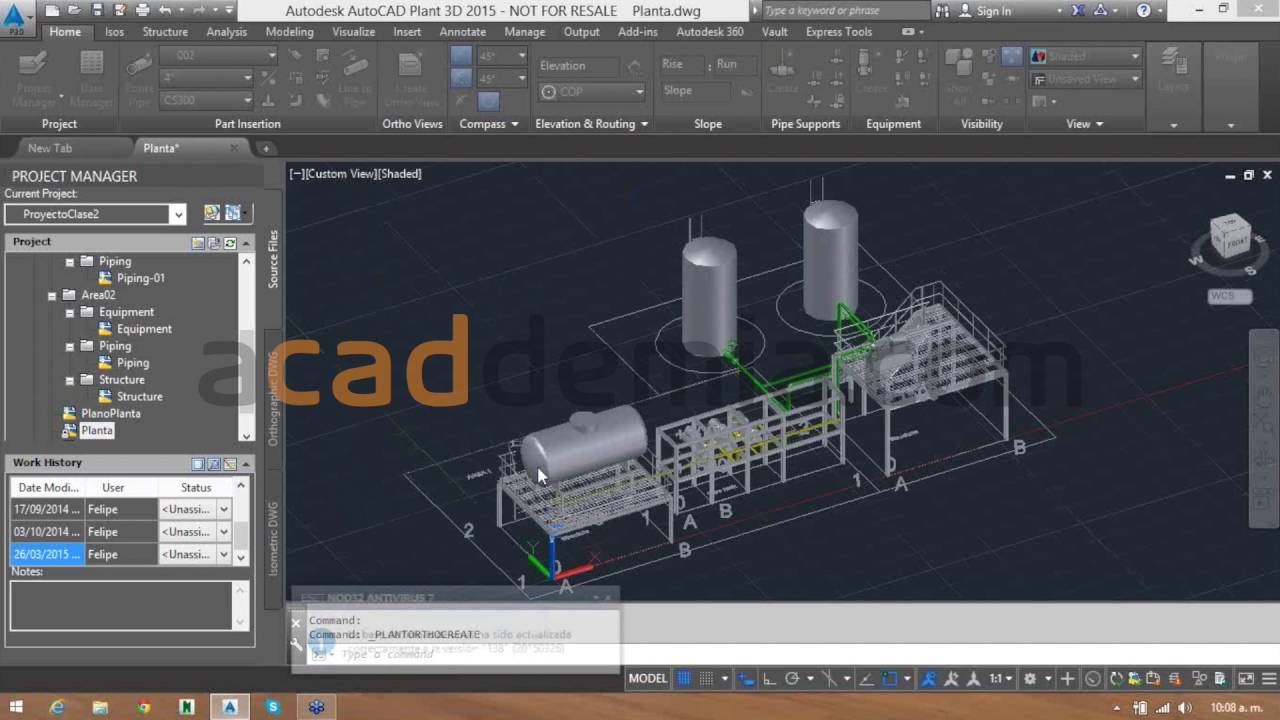This screenshot has height=720, width=1280.
Task: Collapse the Structure folder node under Area02
Action: [70, 380]
